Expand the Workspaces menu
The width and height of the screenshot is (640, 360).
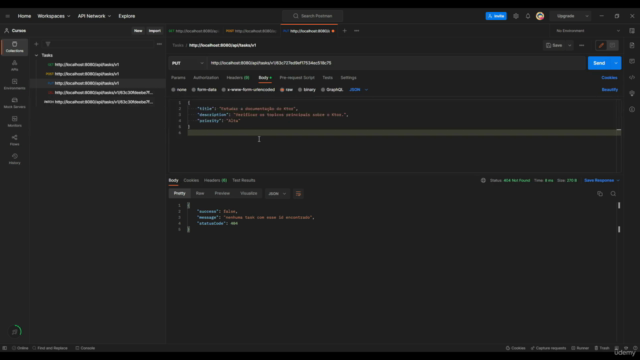[x=53, y=16]
